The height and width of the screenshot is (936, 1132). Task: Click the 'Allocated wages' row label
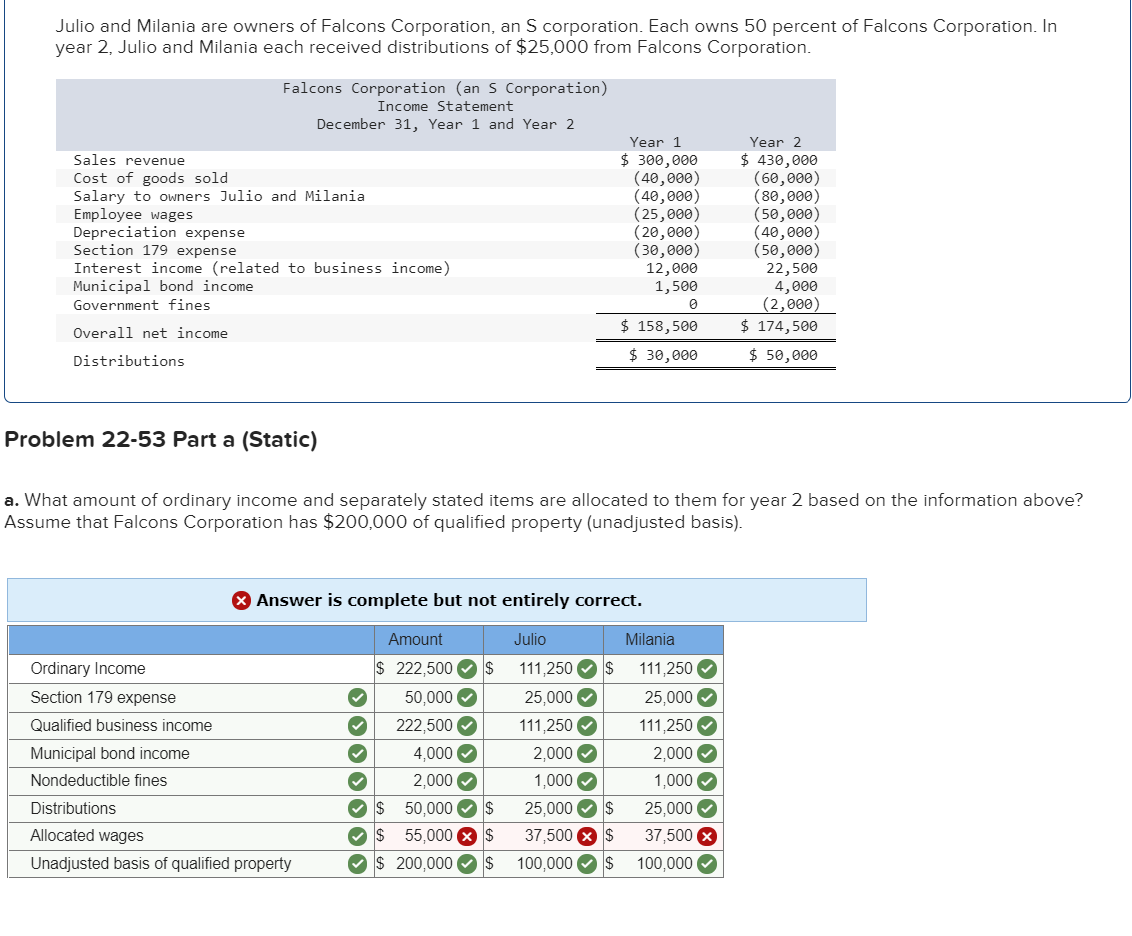pyautogui.click(x=87, y=836)
